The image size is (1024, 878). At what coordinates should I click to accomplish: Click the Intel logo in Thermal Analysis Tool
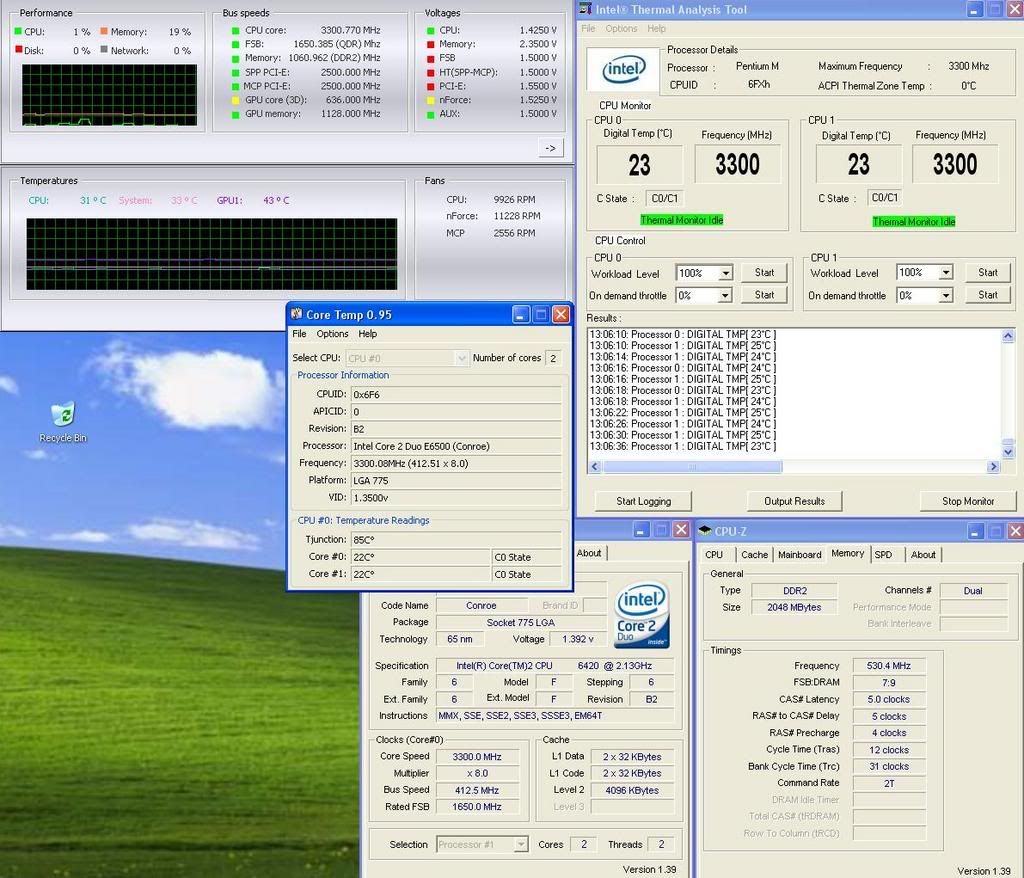click(625, 70)
